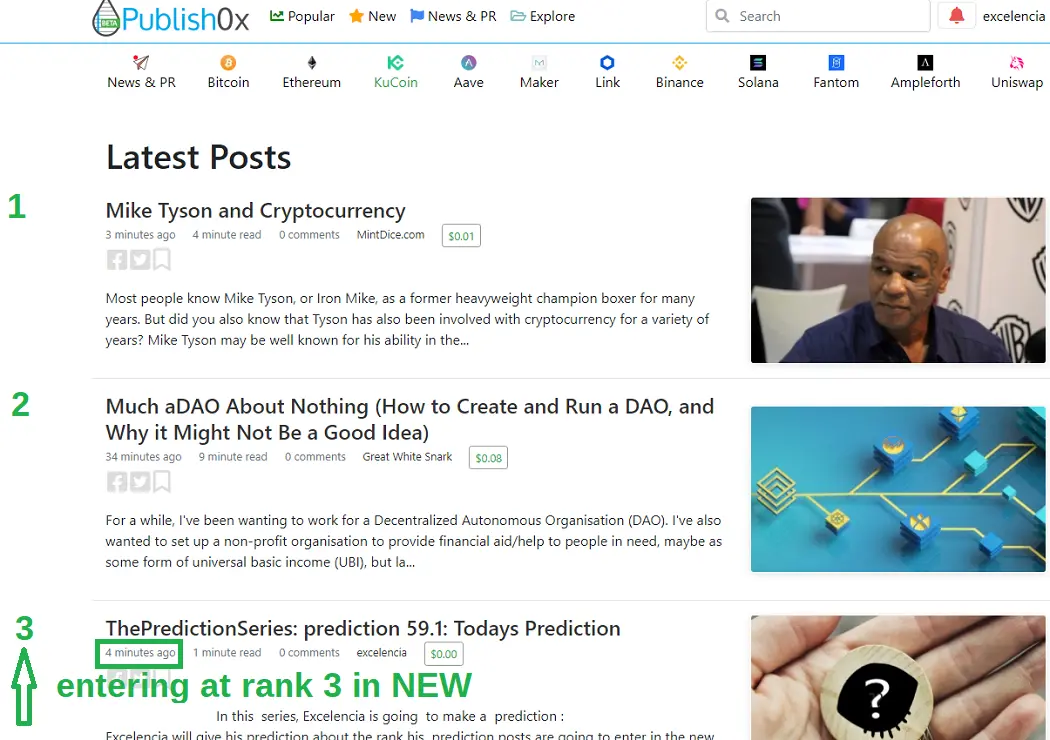Click the Bitcoin coin icon
Viewport: 1050px width, 740px height.
point(228,62)
